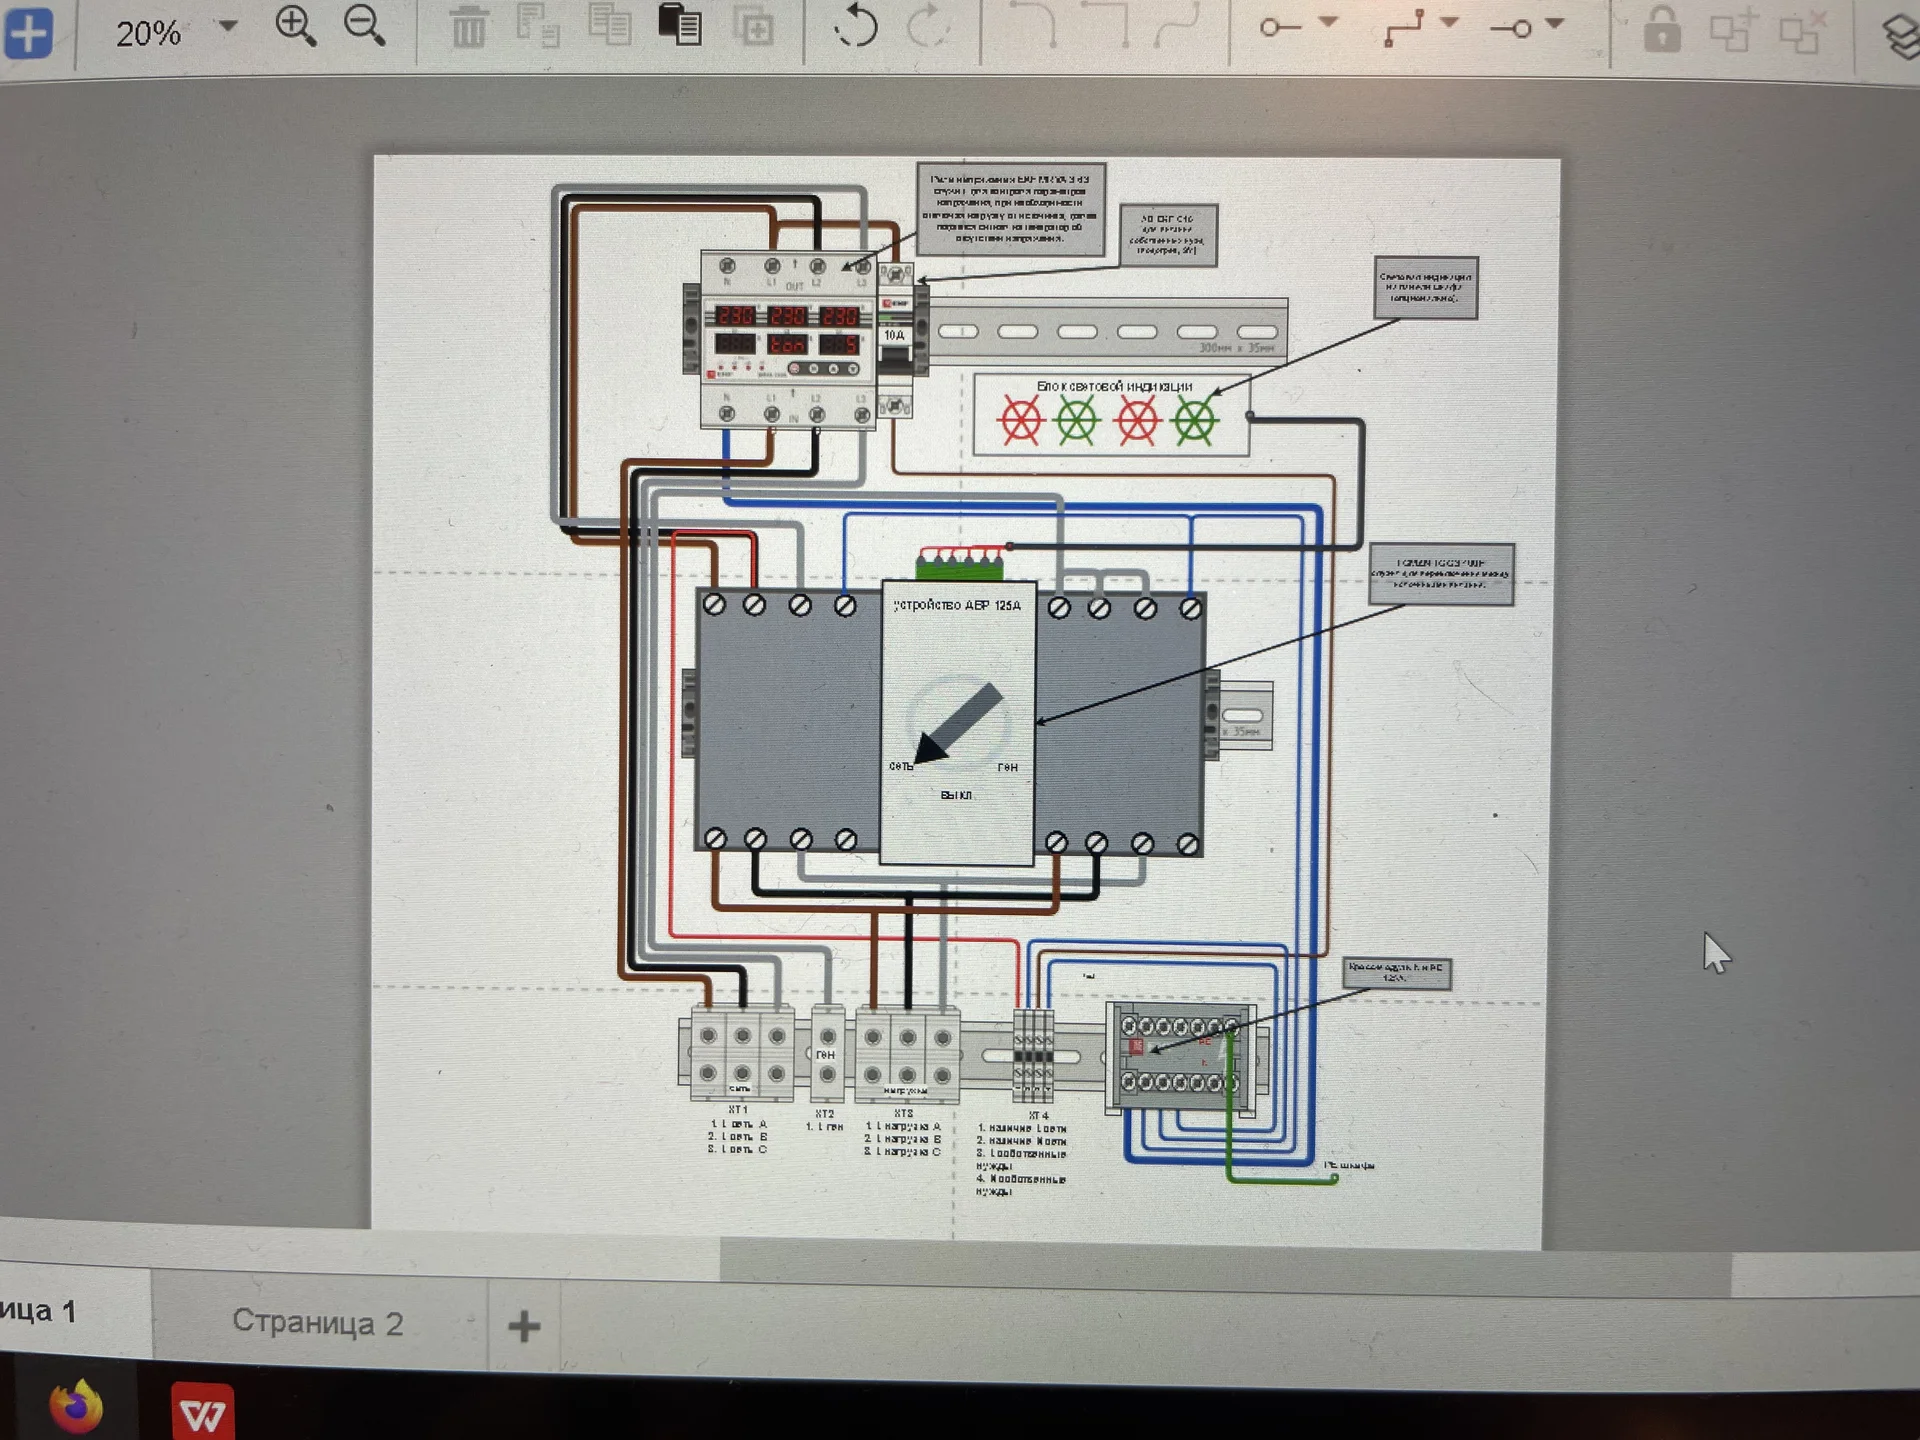Click the zoom out magnifier
Image resolution: width=1920 pixels, height=1440 pixels.
(364, 26)
